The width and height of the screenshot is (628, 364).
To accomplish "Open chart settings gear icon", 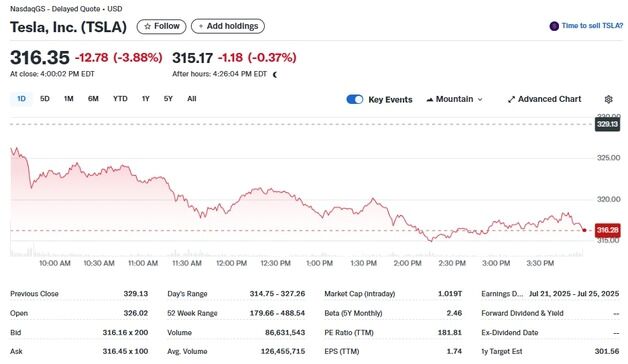I will pyautogui.click(x=608, y=99).
